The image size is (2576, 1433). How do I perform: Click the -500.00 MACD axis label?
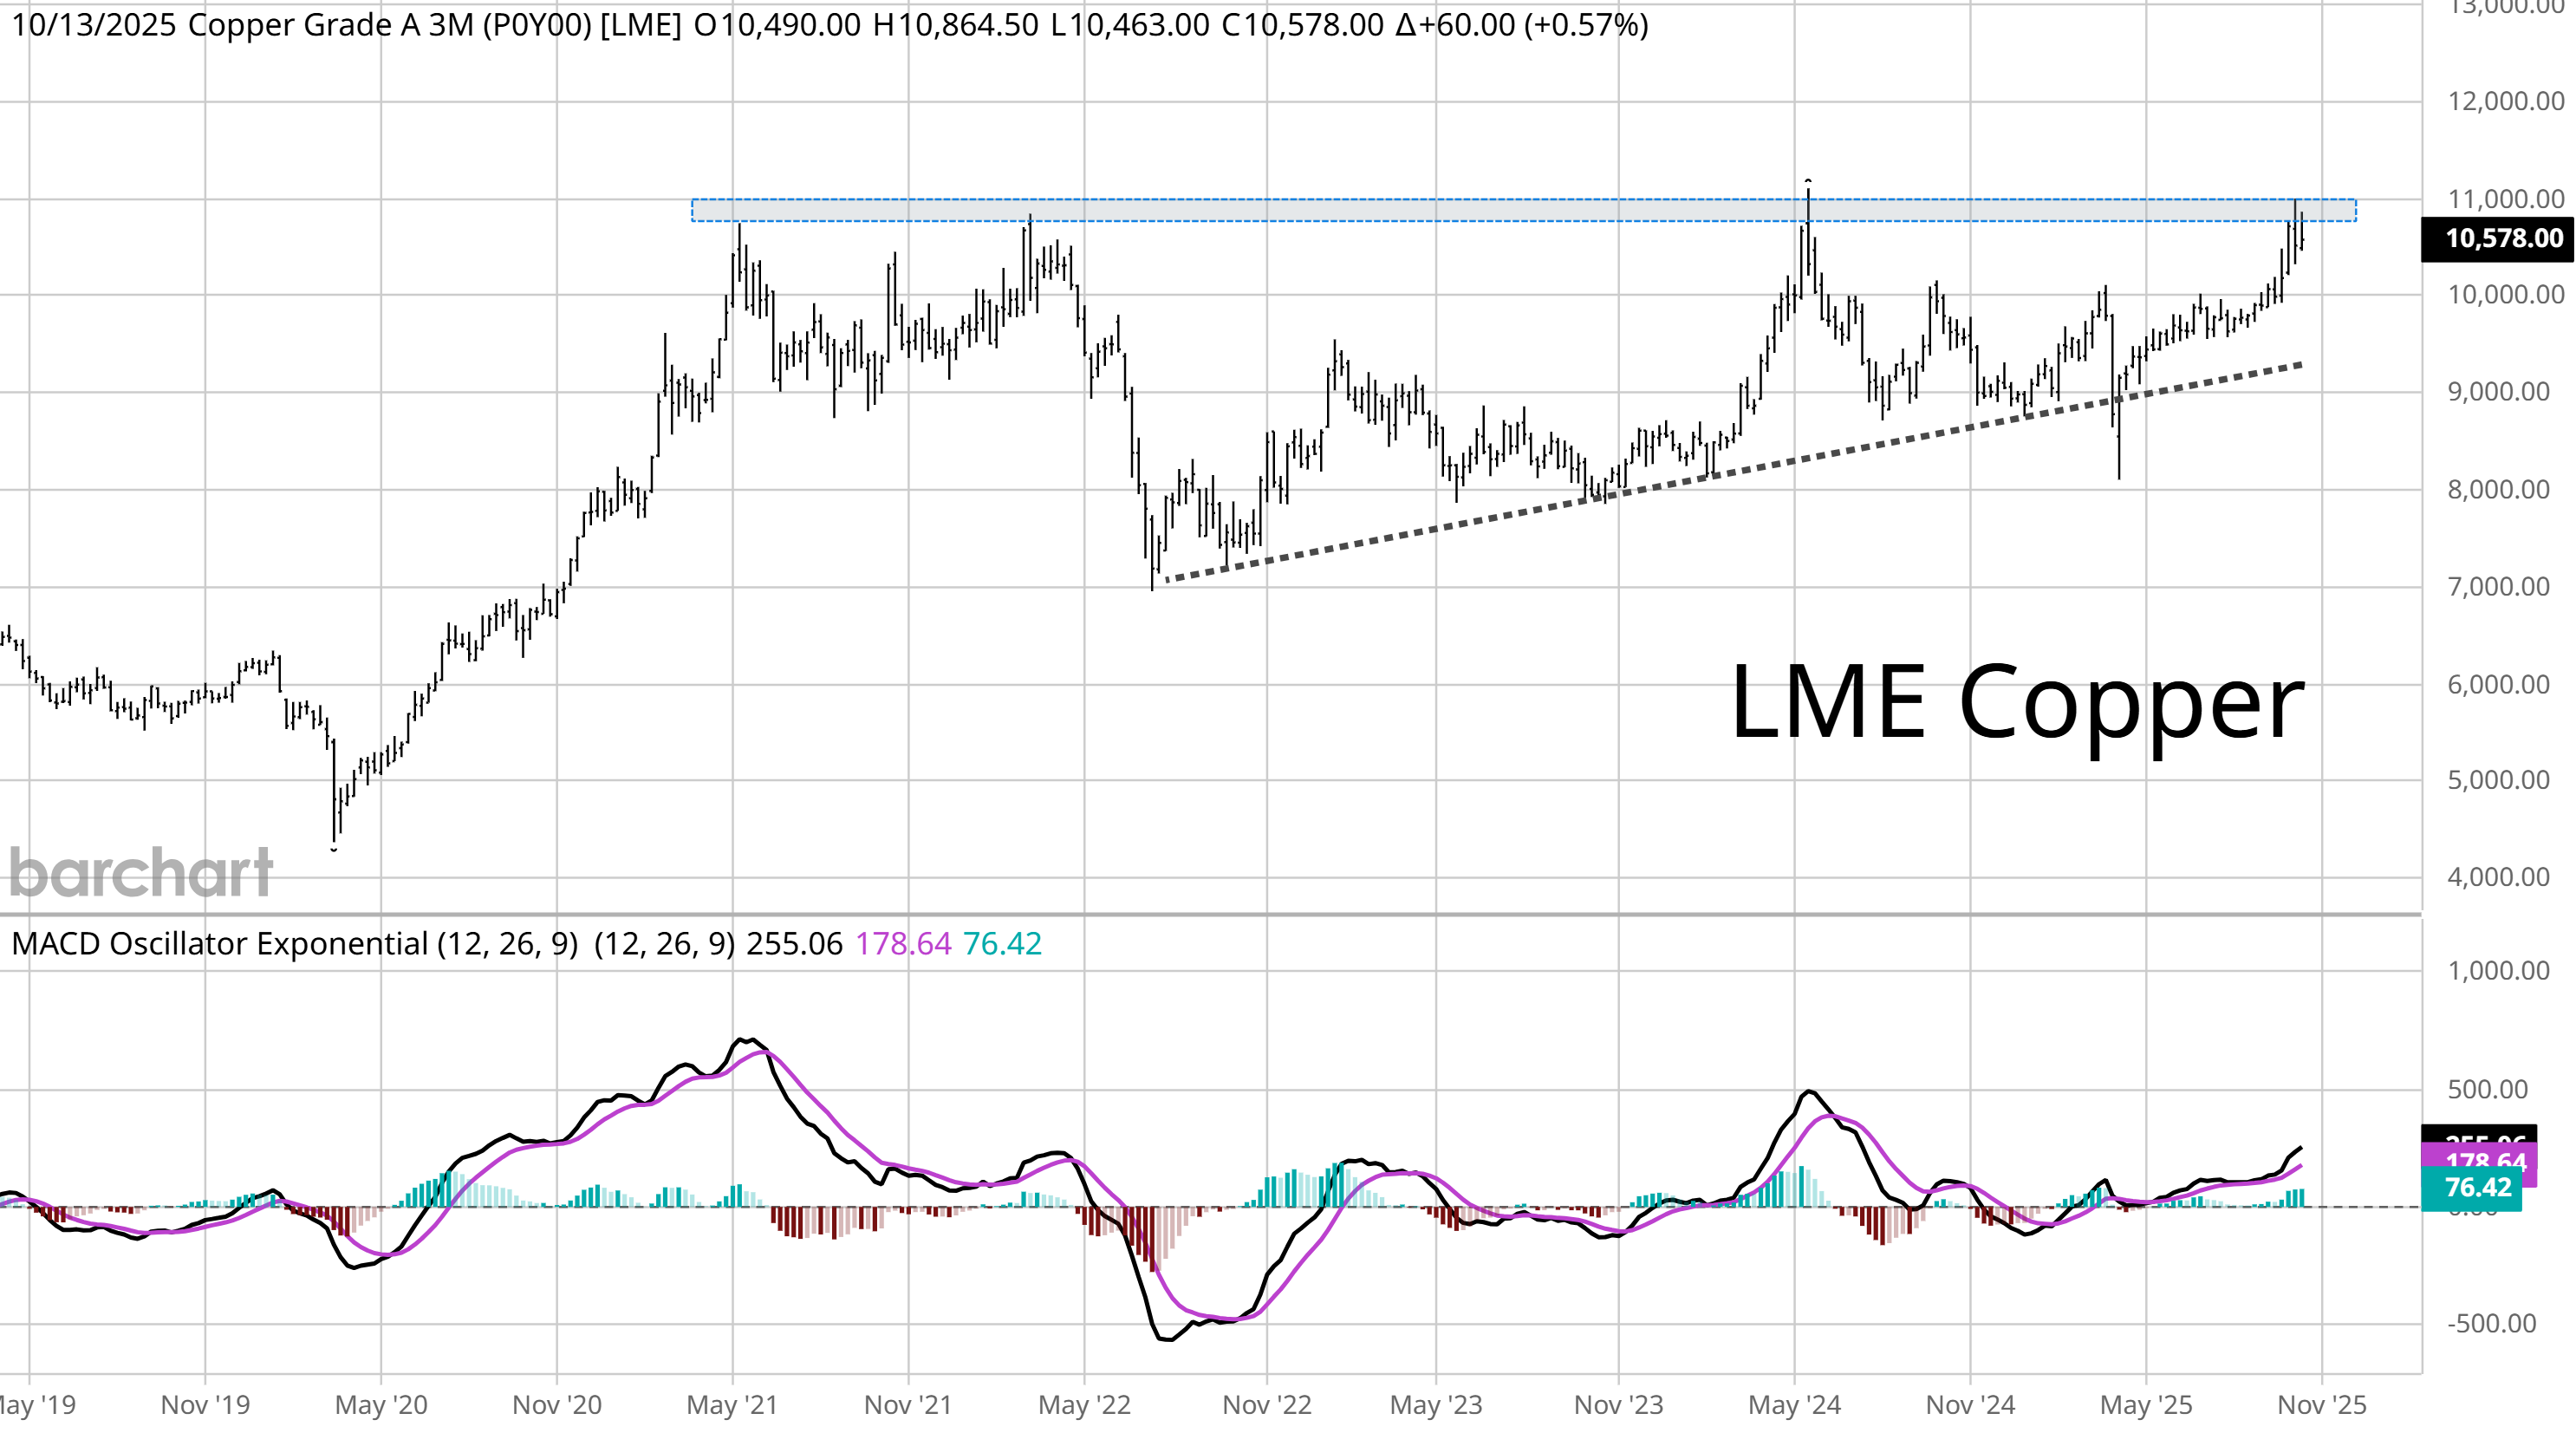(x=2490, y=1323)
